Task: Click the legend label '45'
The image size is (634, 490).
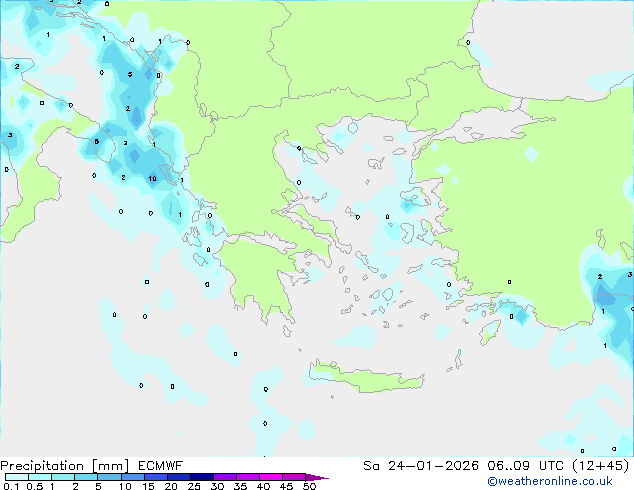Action: click(286, 486)
